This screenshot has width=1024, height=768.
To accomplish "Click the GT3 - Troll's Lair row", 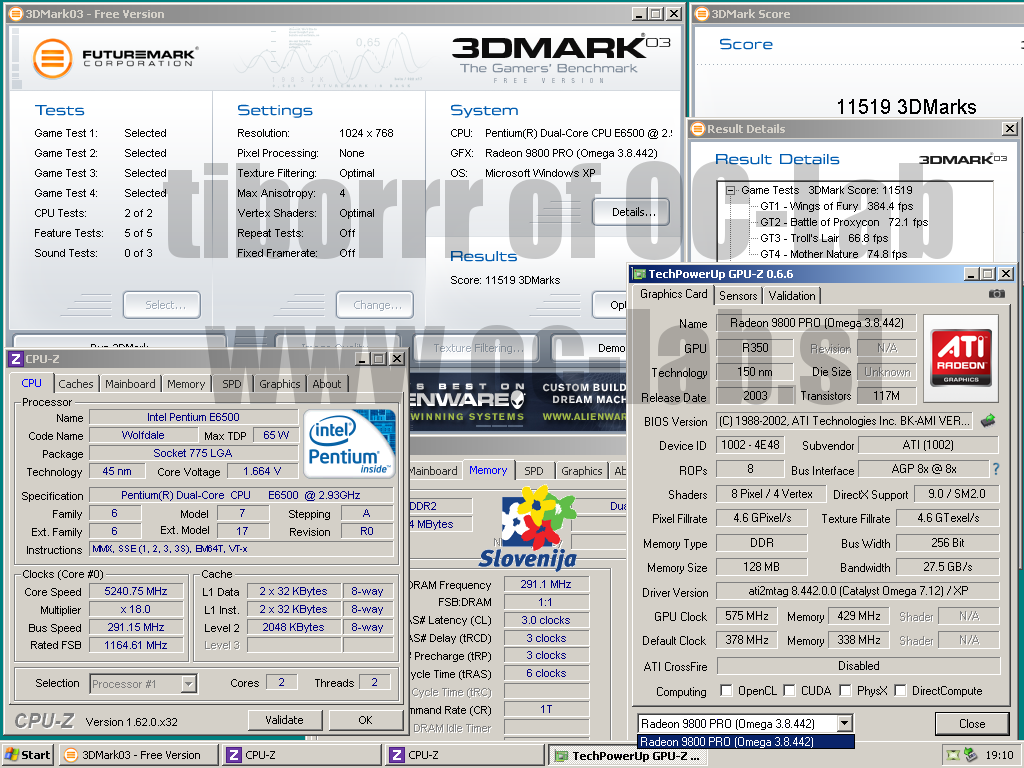I will [x=824, y=238].
